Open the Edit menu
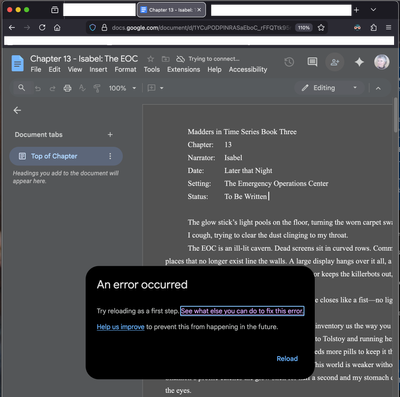The height and width of the screenshot is (397, 400). 54,69
